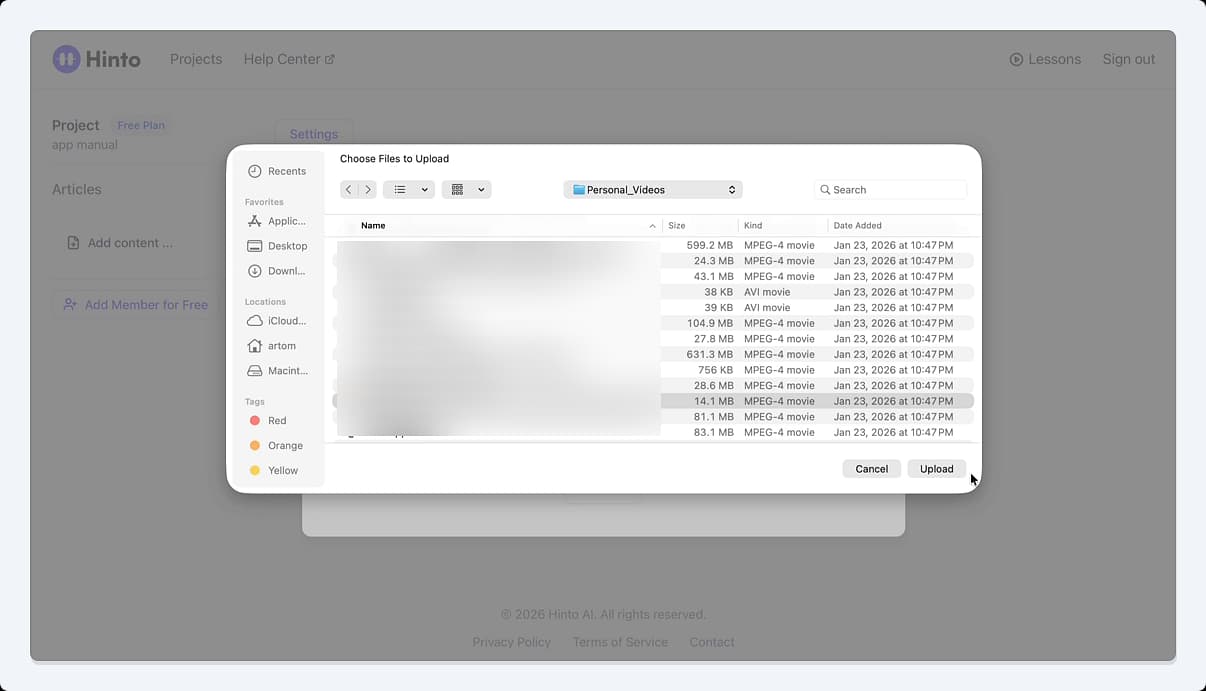The width and height of the screenshot is (1206, 691).
Task: Go back with the left chevron button
Action: click(348, 190)
